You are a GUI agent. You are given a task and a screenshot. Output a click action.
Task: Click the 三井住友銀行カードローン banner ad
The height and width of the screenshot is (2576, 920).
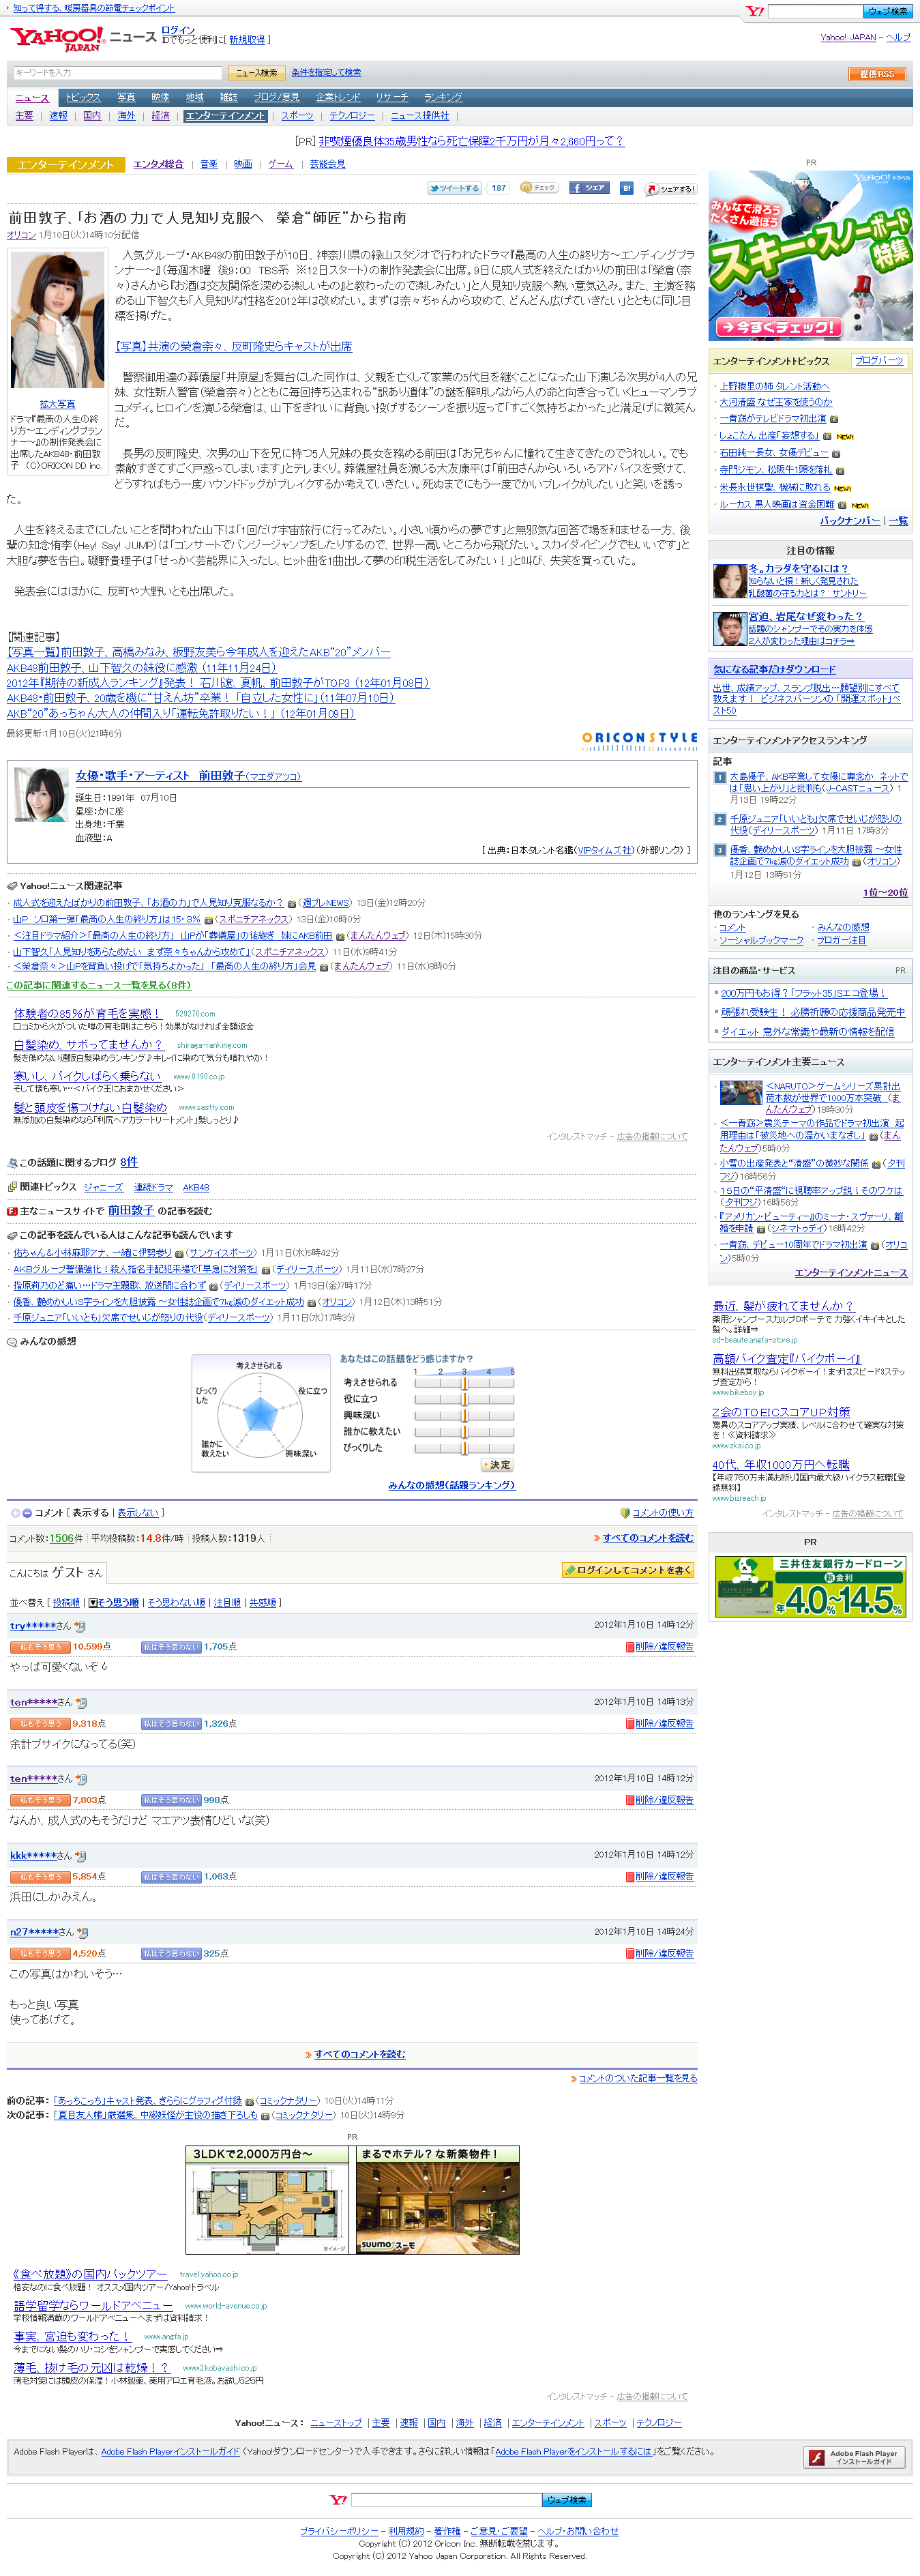click(810, 1587)
